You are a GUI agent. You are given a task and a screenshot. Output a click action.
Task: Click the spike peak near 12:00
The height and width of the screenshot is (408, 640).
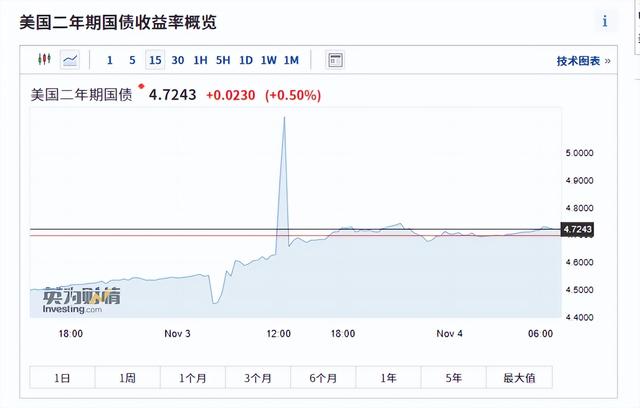tap(284, 118)
